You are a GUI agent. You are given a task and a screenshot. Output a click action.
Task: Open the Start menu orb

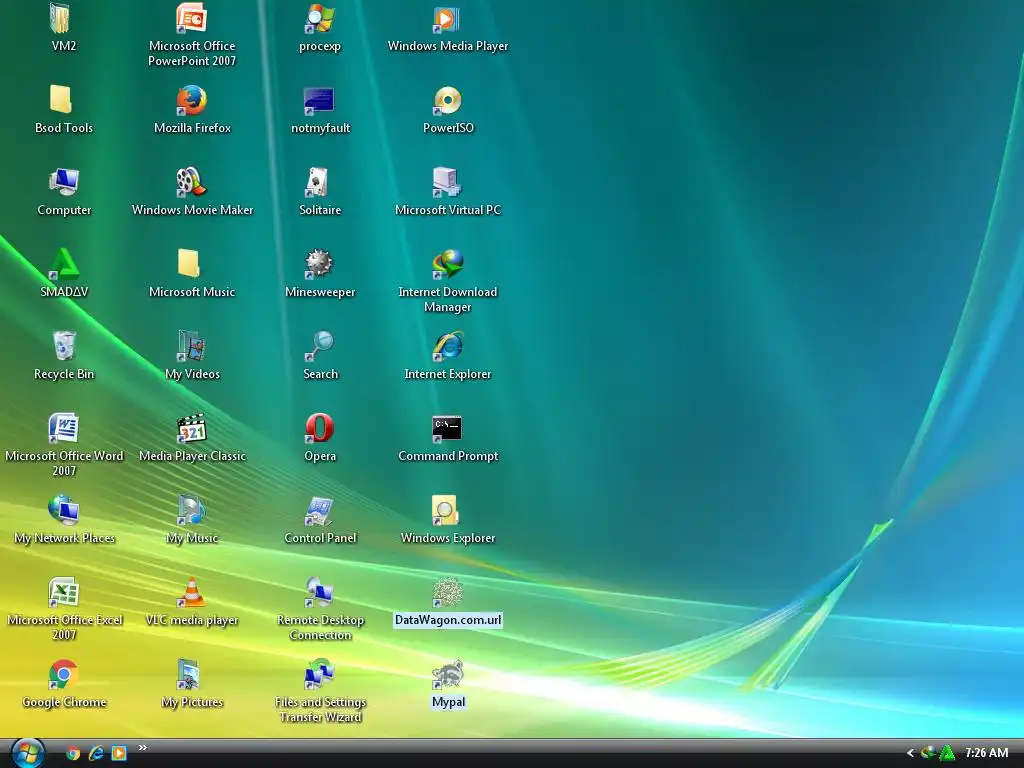pos(27,753)
